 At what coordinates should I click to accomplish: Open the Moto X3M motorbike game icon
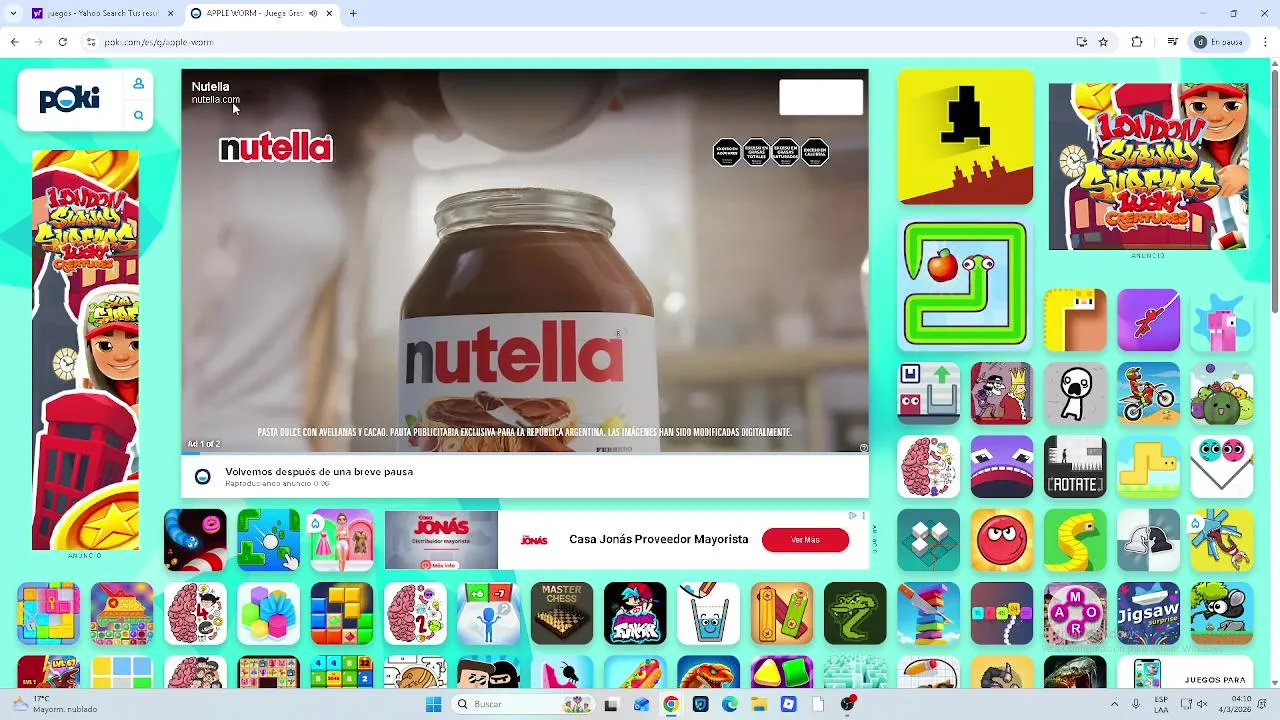pyautogui.click(x=1148, y=393)
